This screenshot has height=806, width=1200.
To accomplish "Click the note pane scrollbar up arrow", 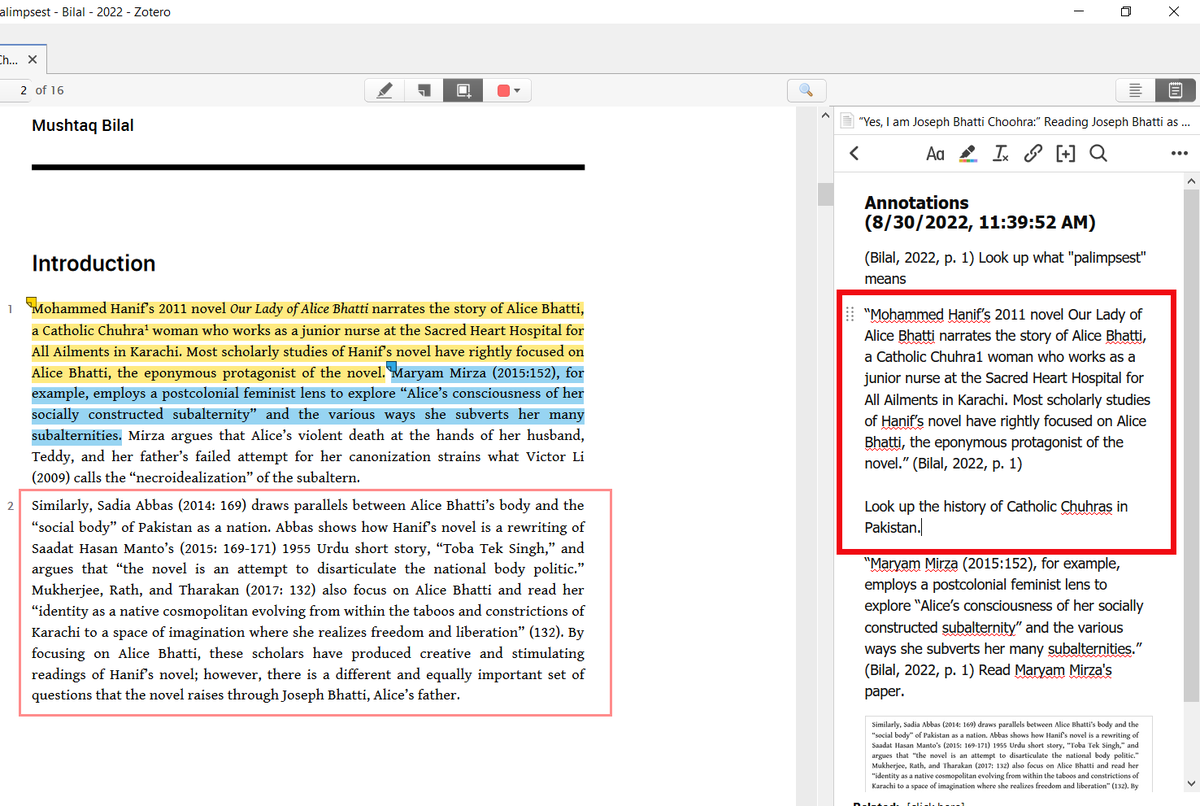I will click(1190, 181).
